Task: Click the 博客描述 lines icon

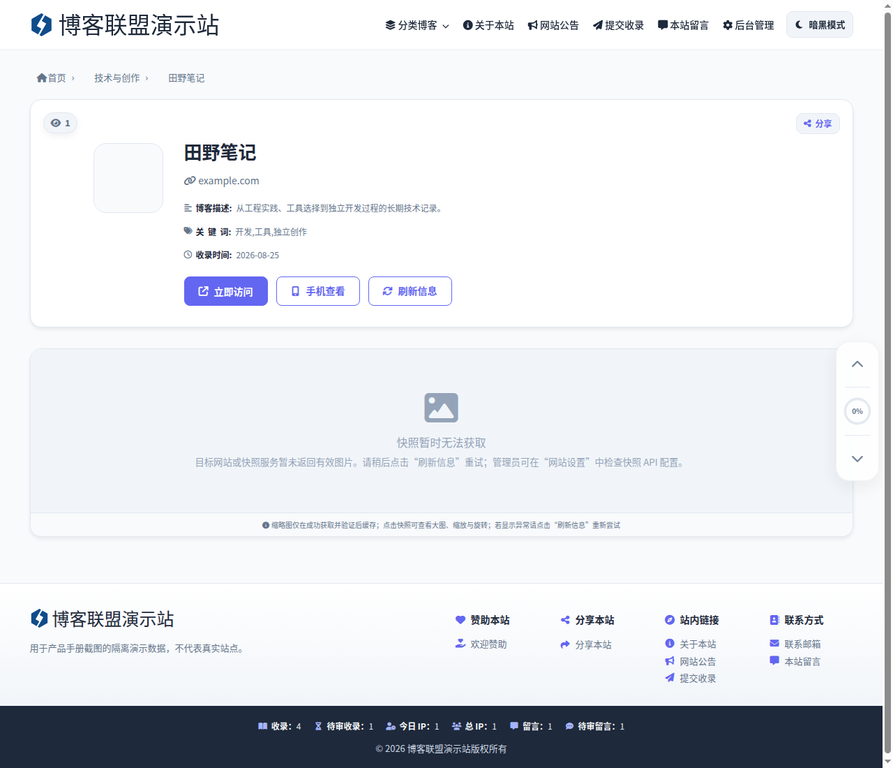Action: (188, 208)
